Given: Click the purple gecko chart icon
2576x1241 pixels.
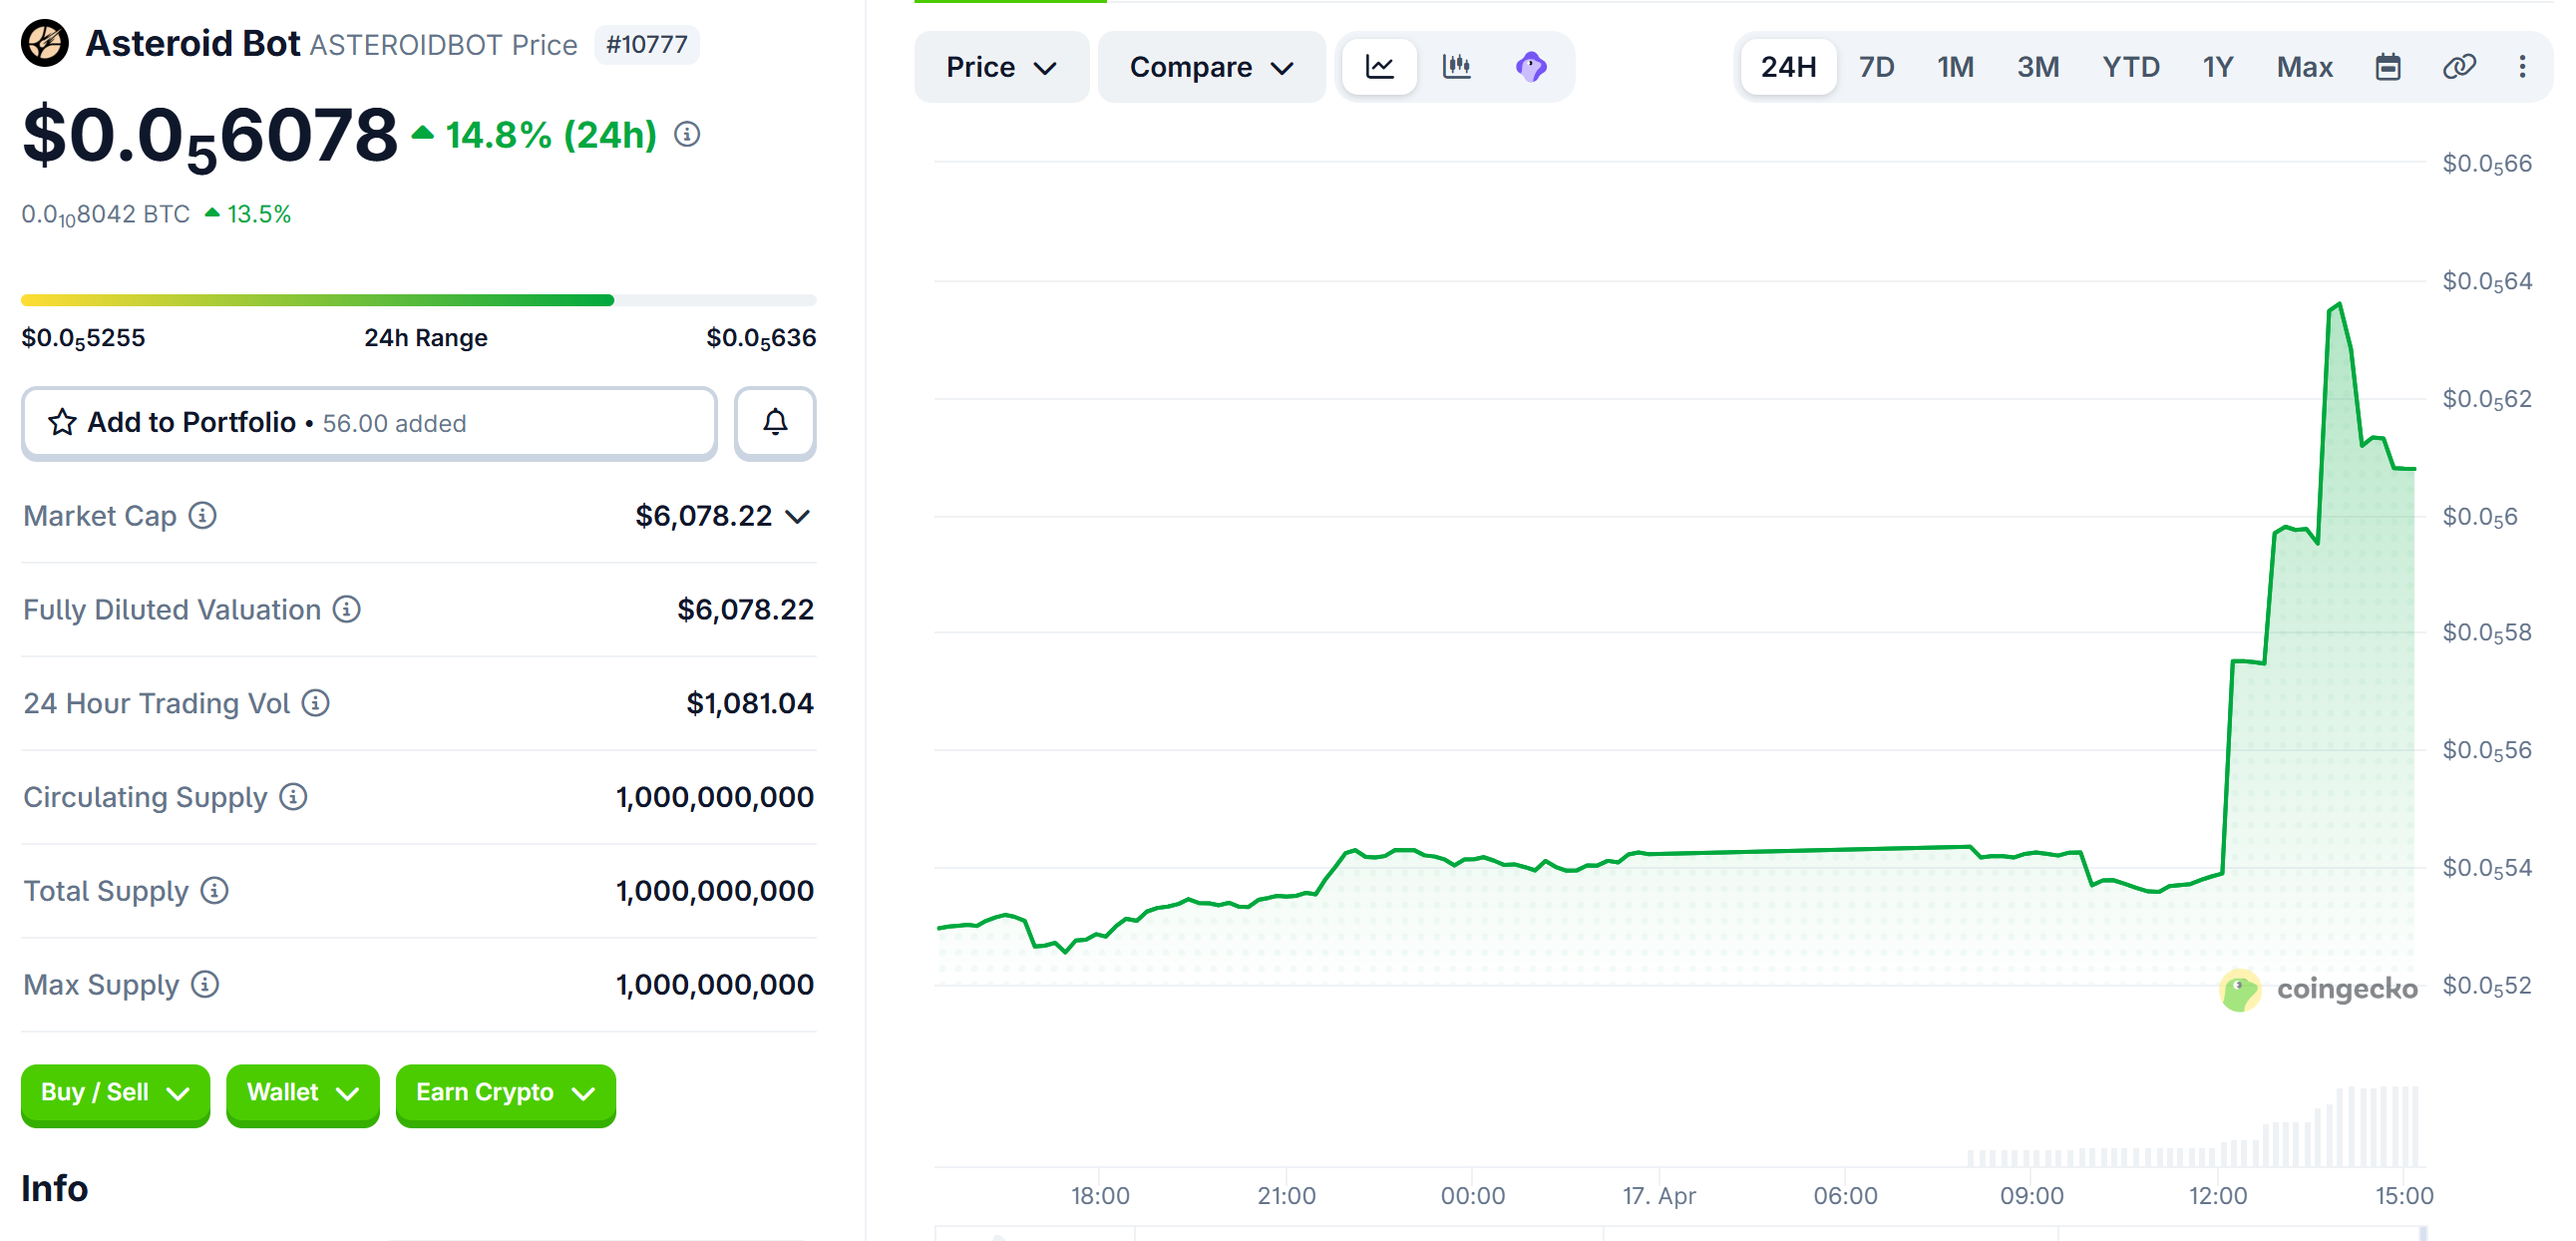Looking at the screenshot, I should click(1530, 67).
